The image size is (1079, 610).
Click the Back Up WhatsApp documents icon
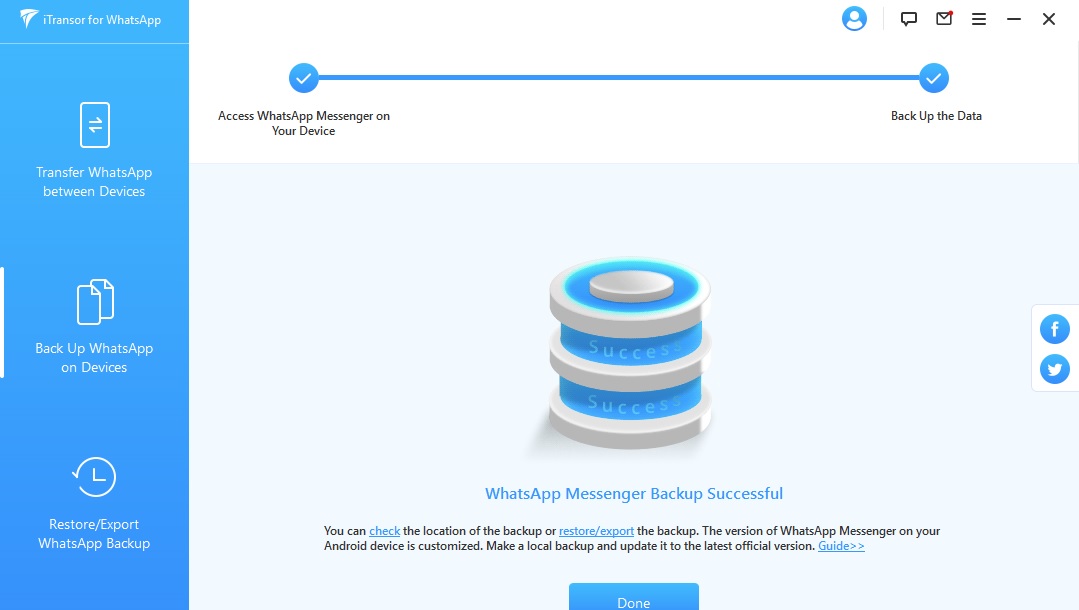pyautogui.click(x=95, y=302)
